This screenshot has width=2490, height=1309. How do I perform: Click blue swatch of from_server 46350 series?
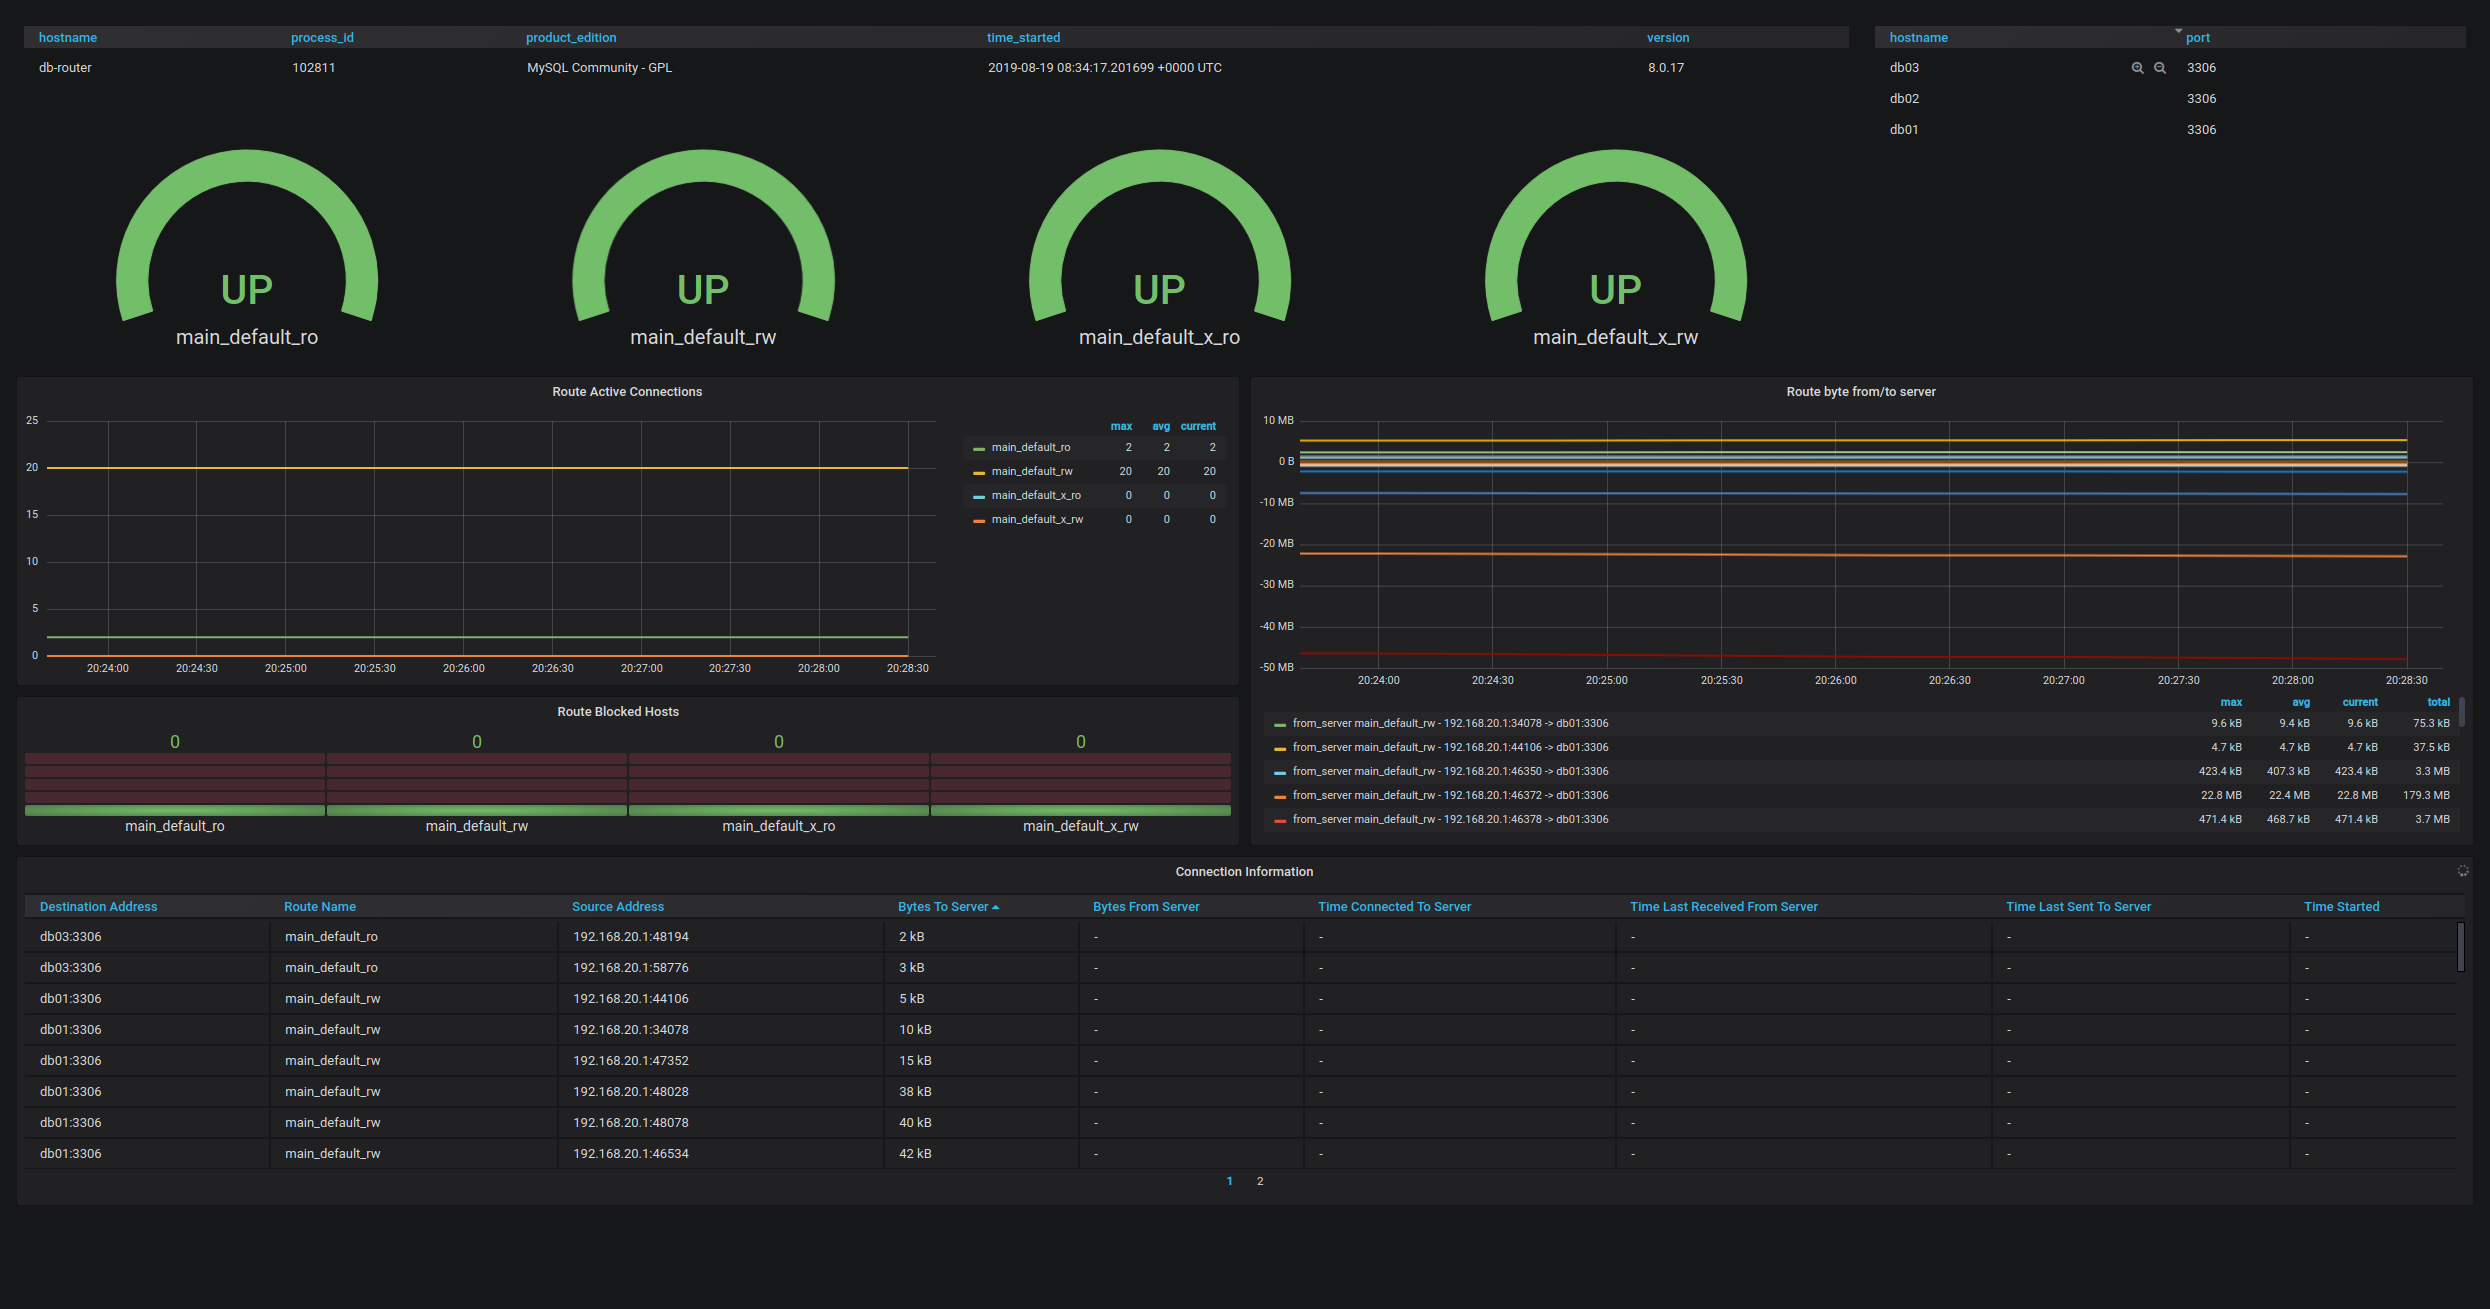point(1280,773)
